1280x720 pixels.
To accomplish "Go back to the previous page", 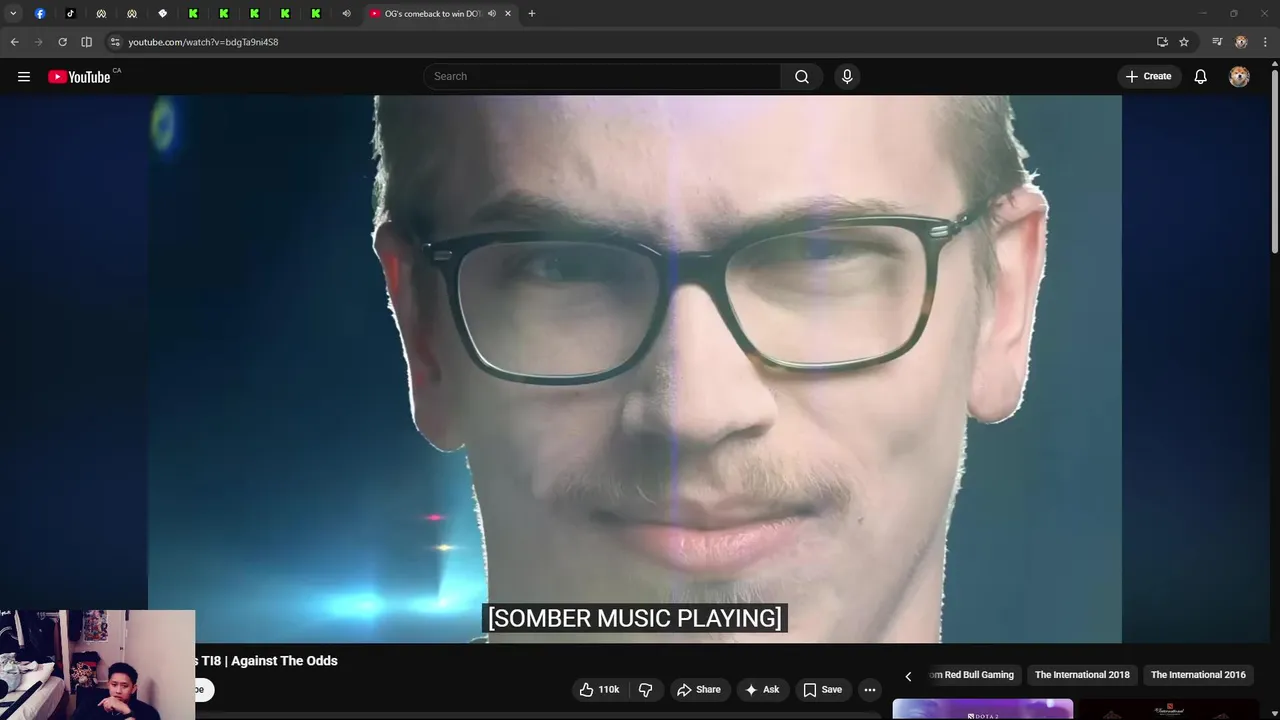I will click(15, 42).
